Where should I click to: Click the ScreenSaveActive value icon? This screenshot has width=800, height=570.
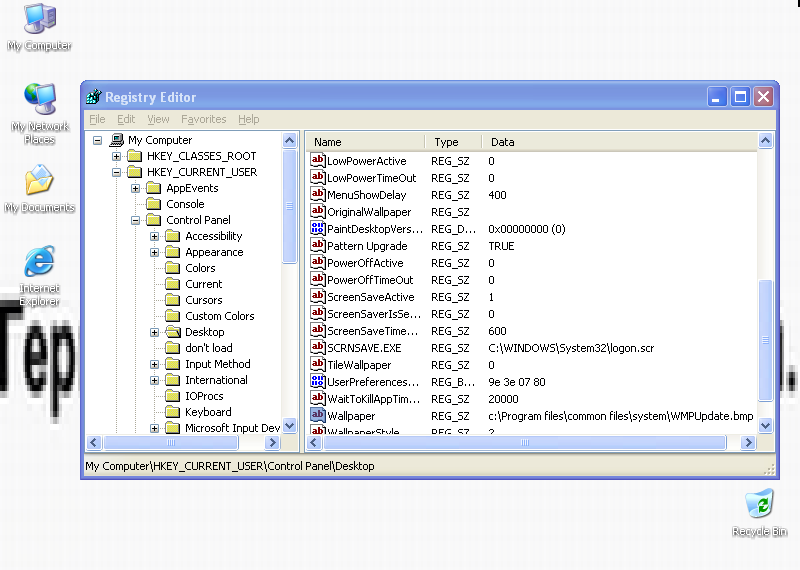(317, 296)
